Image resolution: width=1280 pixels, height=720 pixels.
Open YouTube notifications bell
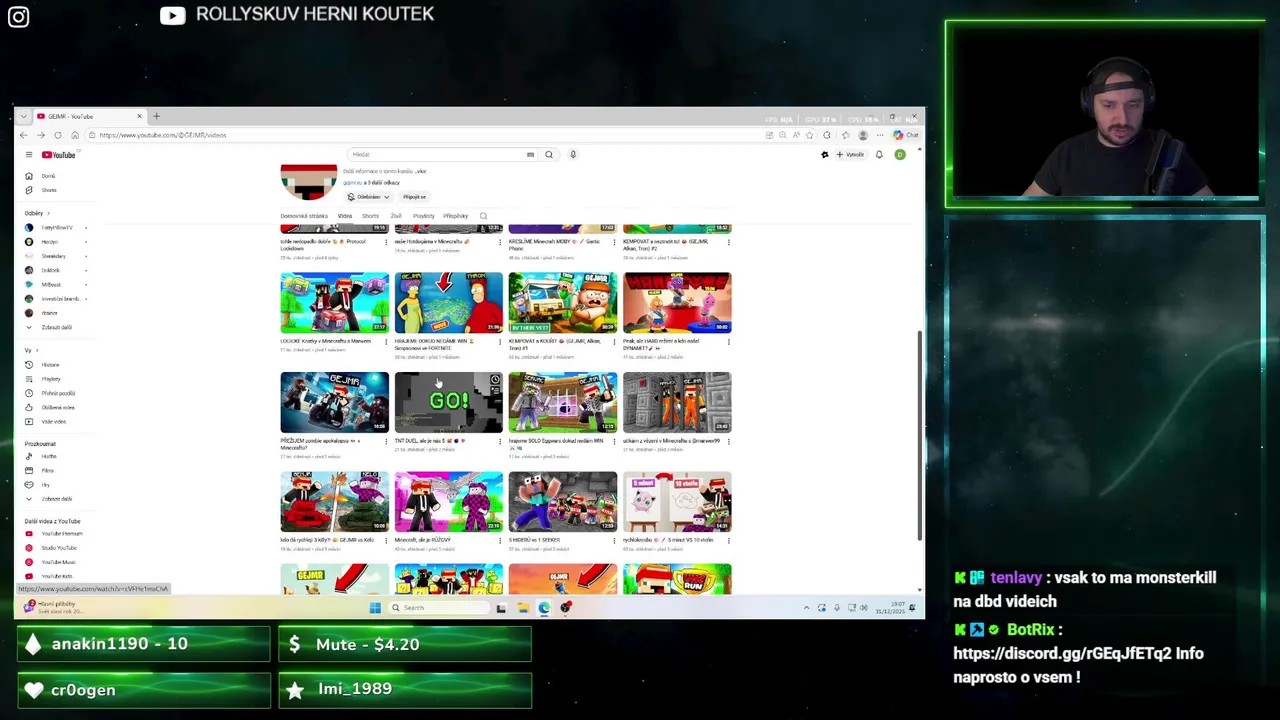(x=879, y=155)
